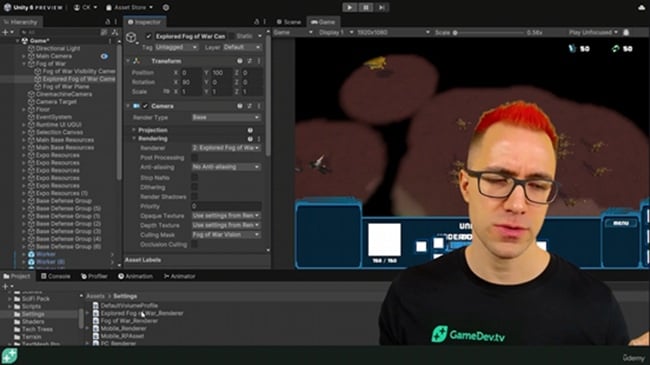
Task: Open Camera component three-dot menu
Action: [259, 106]
